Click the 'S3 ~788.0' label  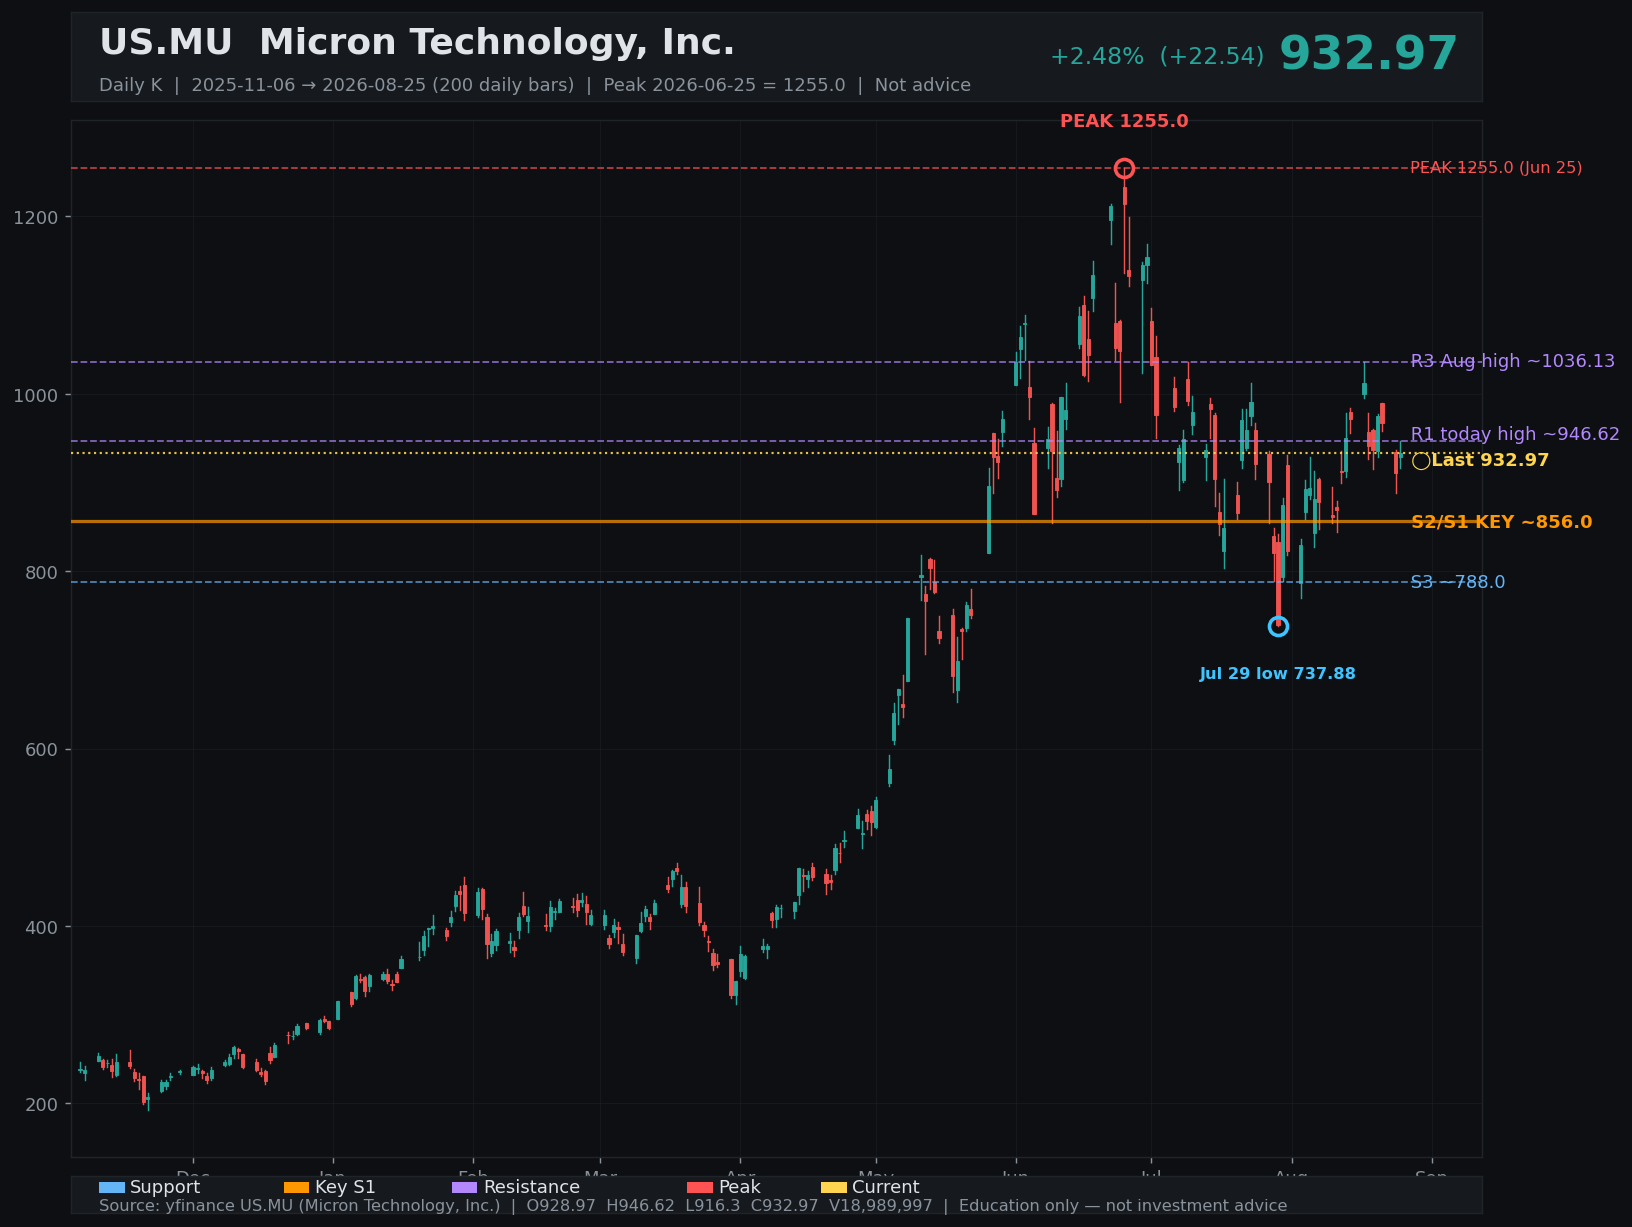[1458, 582]
